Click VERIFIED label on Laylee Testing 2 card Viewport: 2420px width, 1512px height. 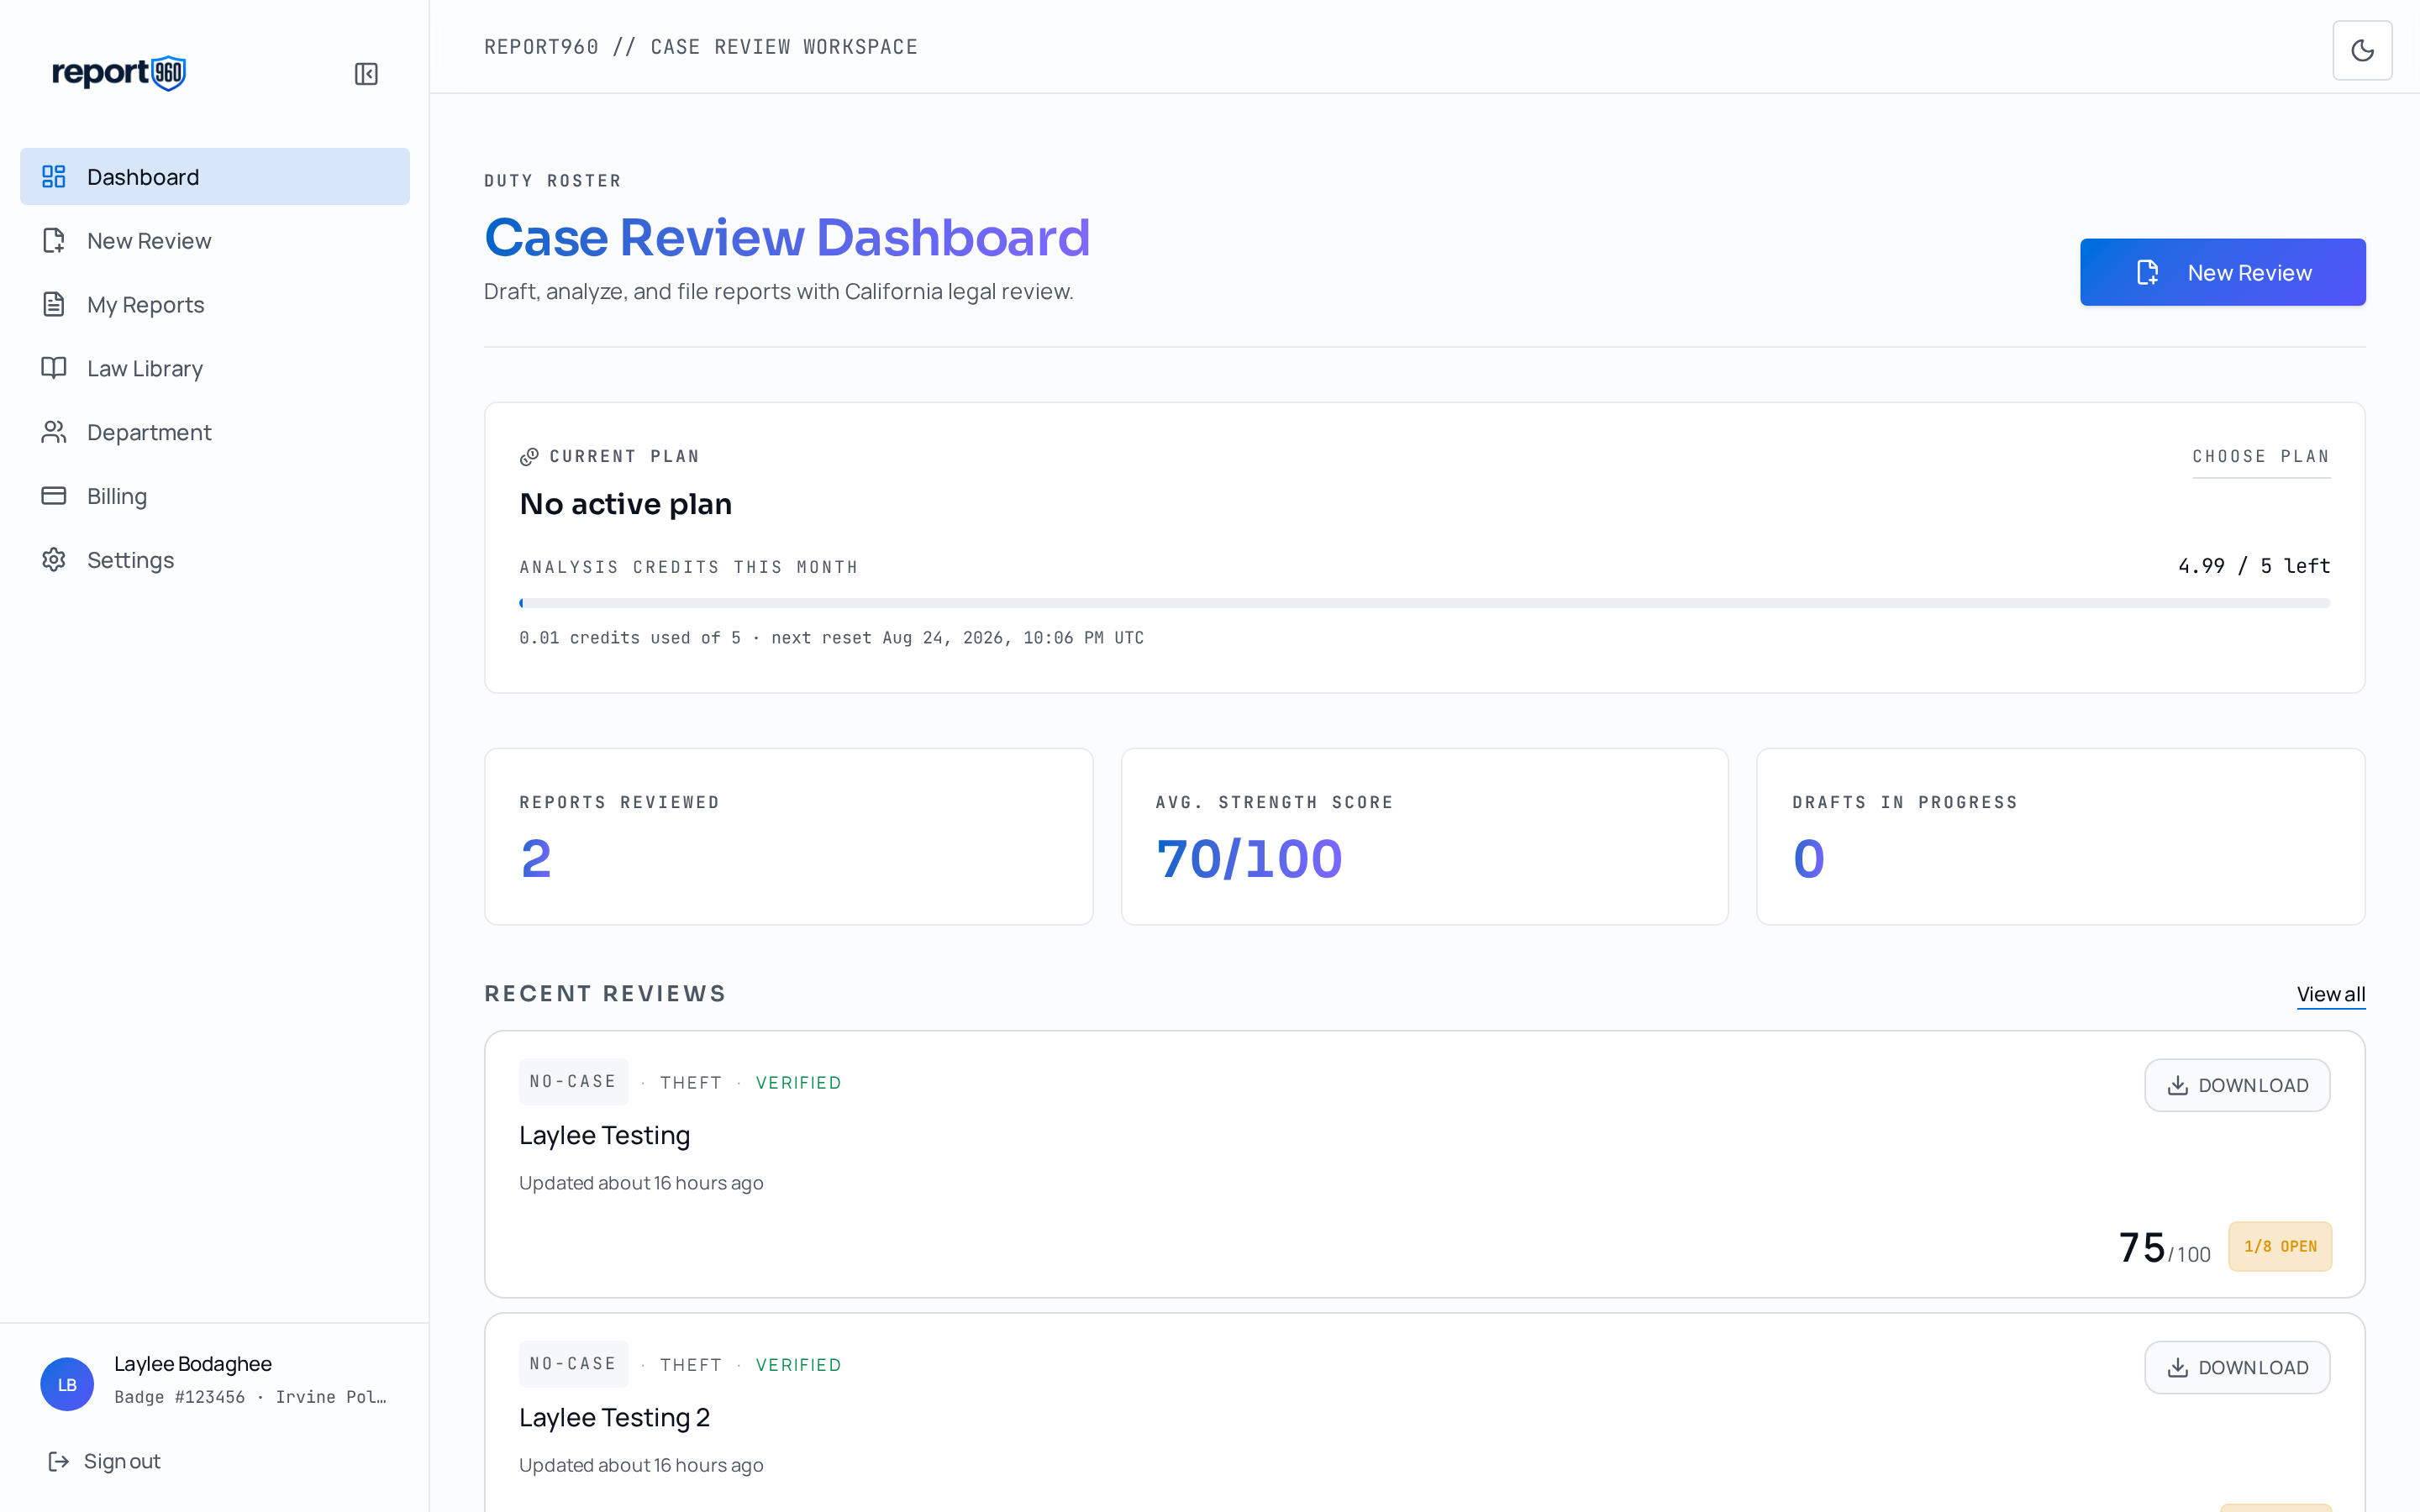(x=798, y=1365)
